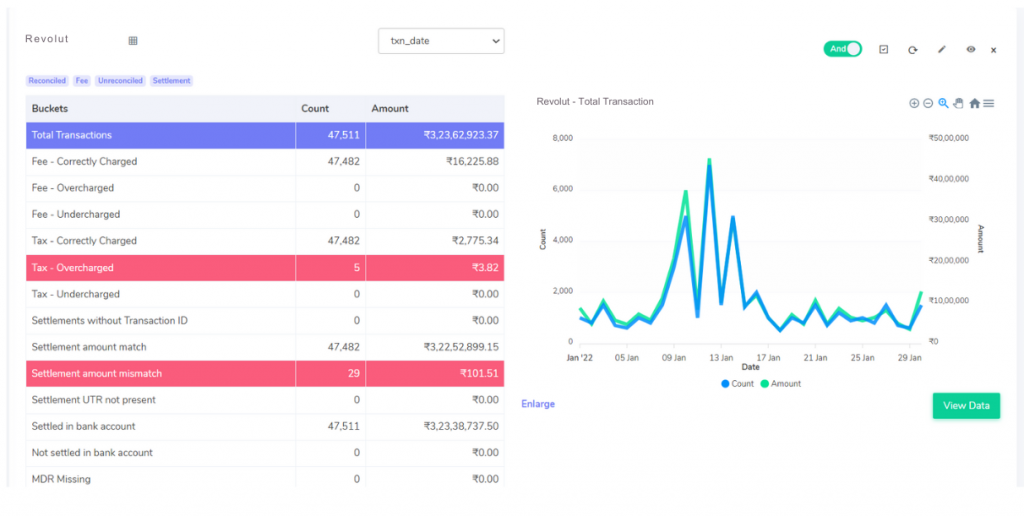1024x516 pixels.
Task: Select the Total Transactions row
Action: pos(265,135)
